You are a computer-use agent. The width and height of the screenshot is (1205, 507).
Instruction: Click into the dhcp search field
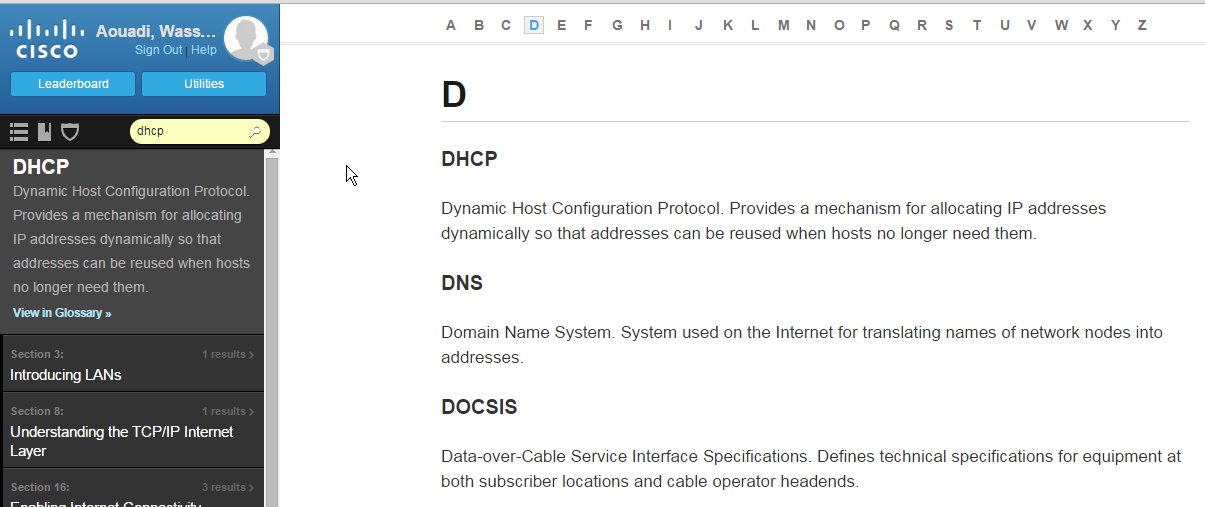pos(190,131)
